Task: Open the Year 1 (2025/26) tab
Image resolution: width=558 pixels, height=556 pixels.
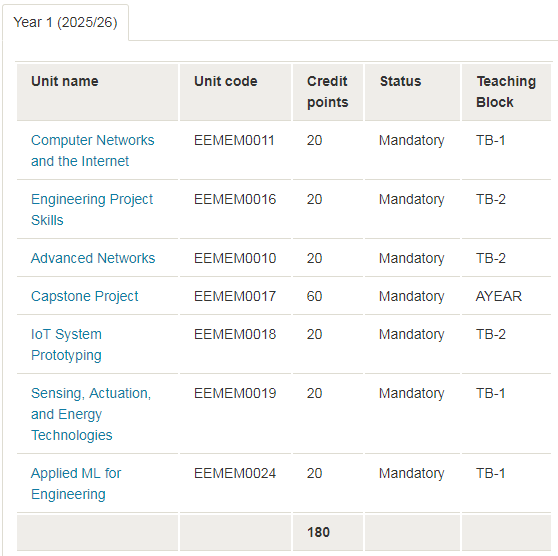Action: (x=65, y=22)
